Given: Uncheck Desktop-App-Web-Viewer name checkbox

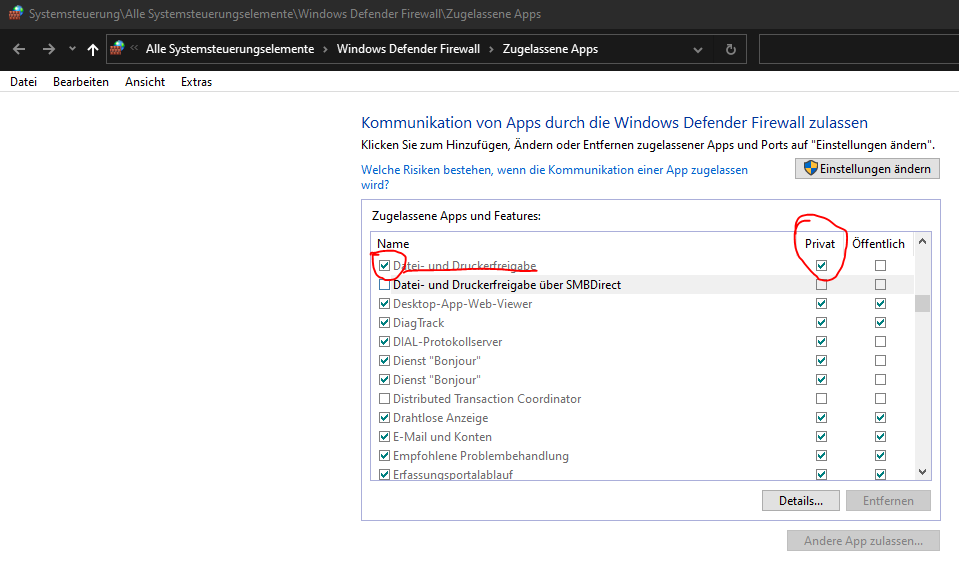Looking at the screenshot, I should coord(384,303).
